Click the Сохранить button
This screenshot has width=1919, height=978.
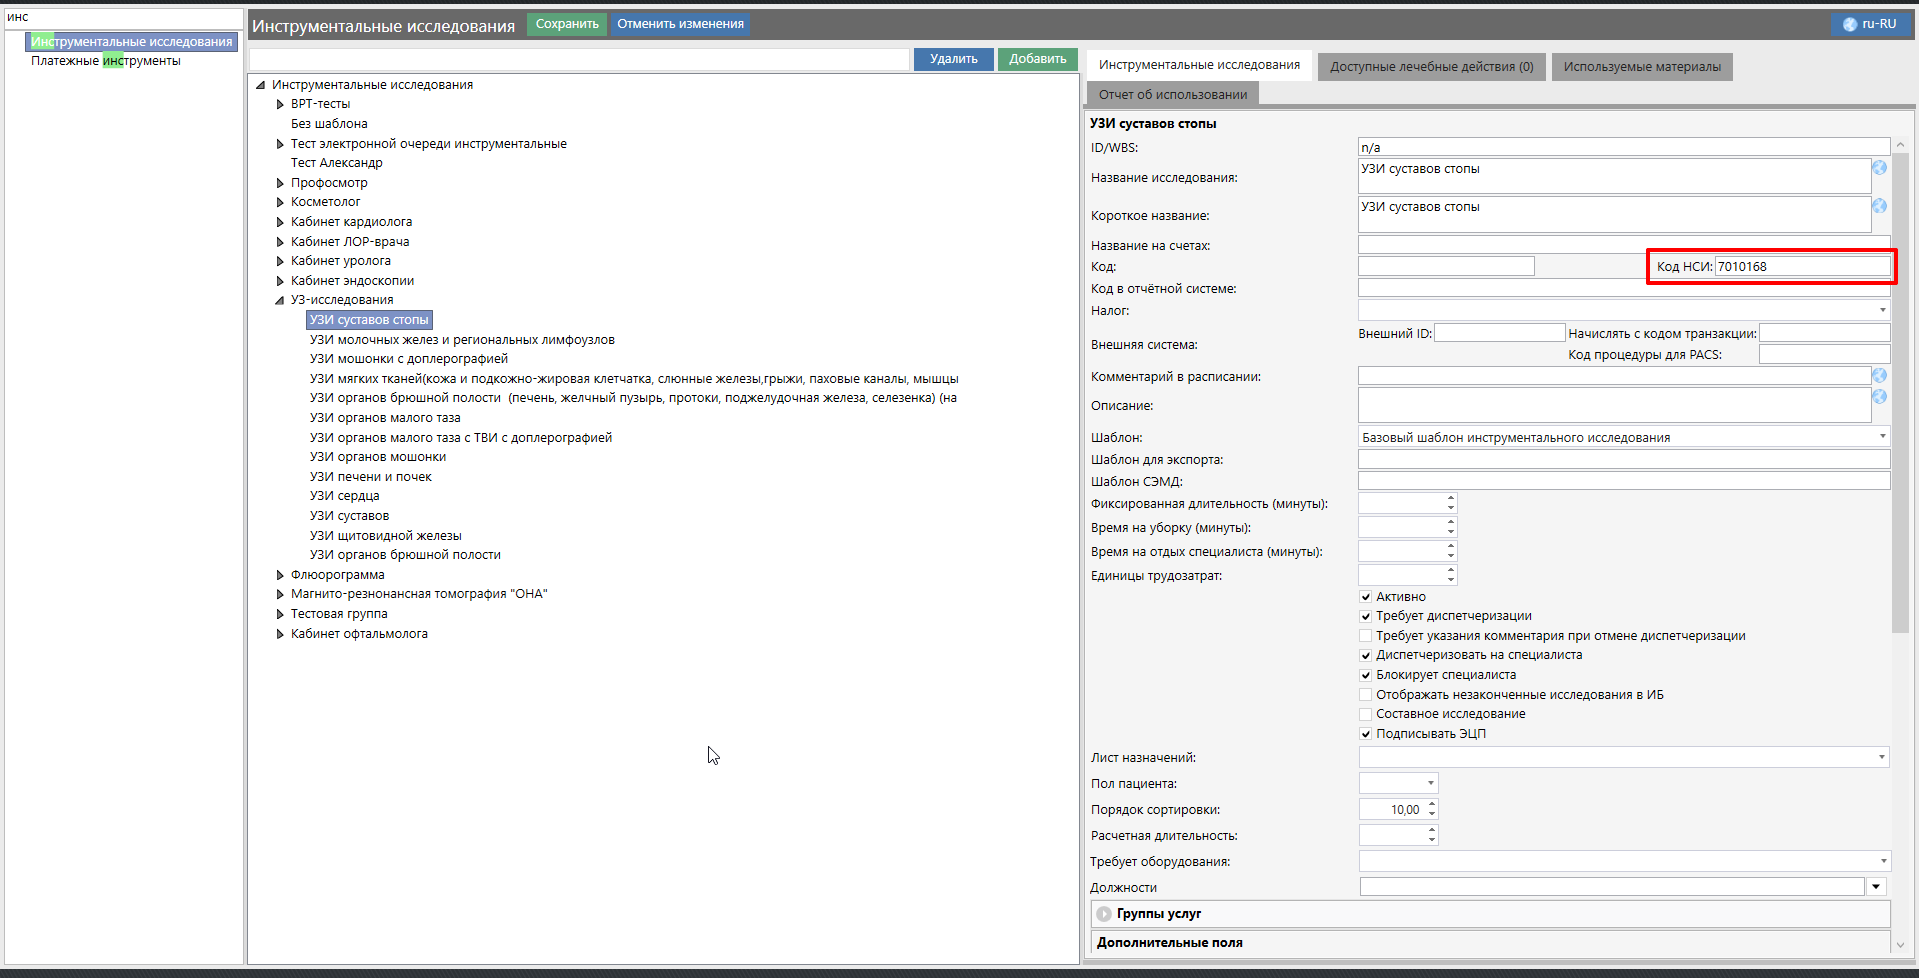[x=566, y=24]
